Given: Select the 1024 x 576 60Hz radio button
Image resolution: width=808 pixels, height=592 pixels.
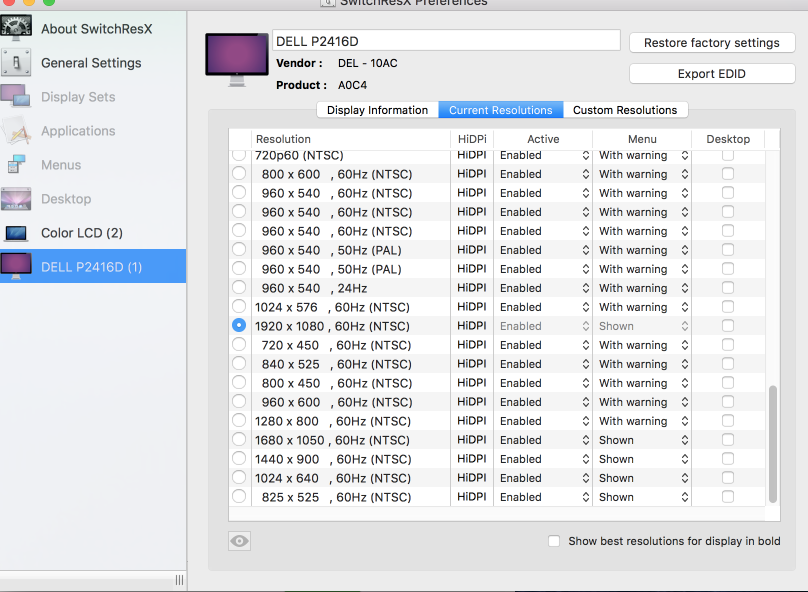Looking at the screenshot, I should [x=239, y=306].
